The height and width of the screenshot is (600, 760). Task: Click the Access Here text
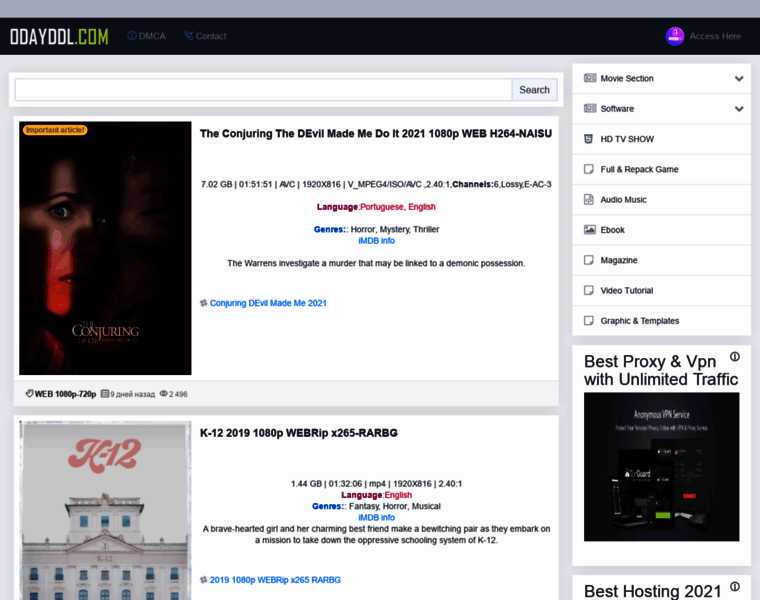[x=715, y=36]
